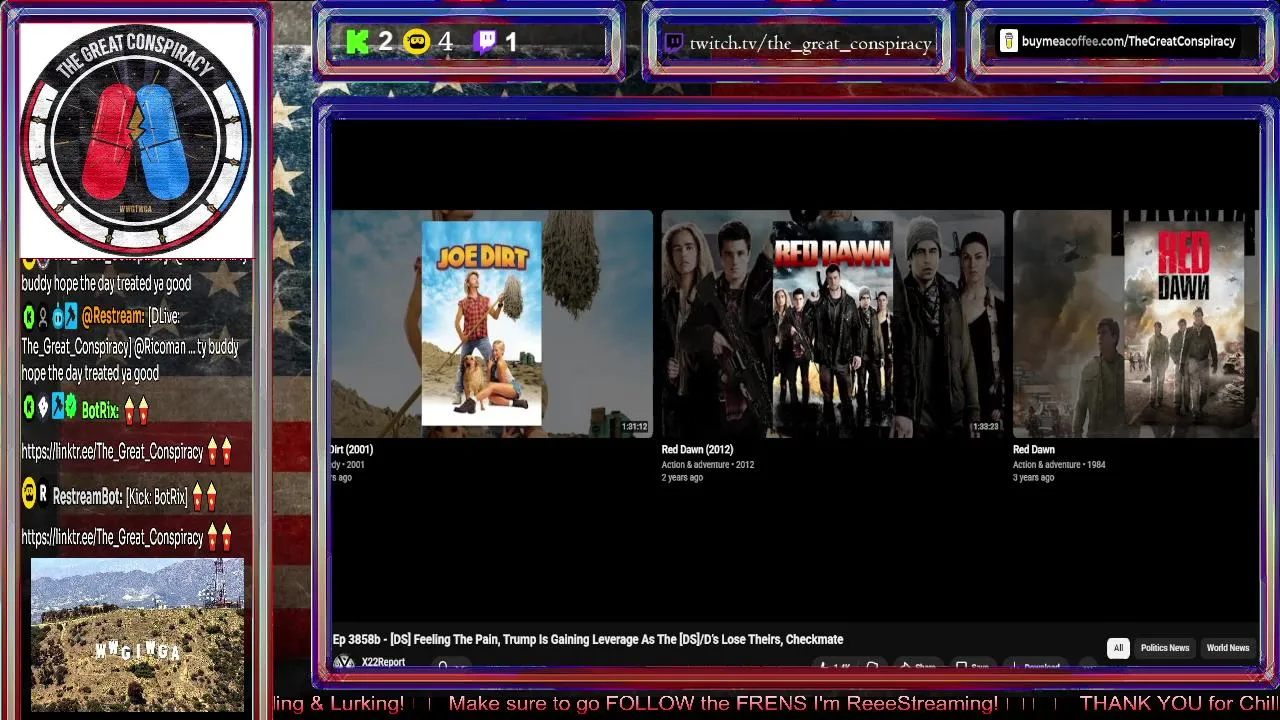Click the 'Red Dawn (2012)' title text
This screenshot has width=1280, height=720.
(697, 450)
